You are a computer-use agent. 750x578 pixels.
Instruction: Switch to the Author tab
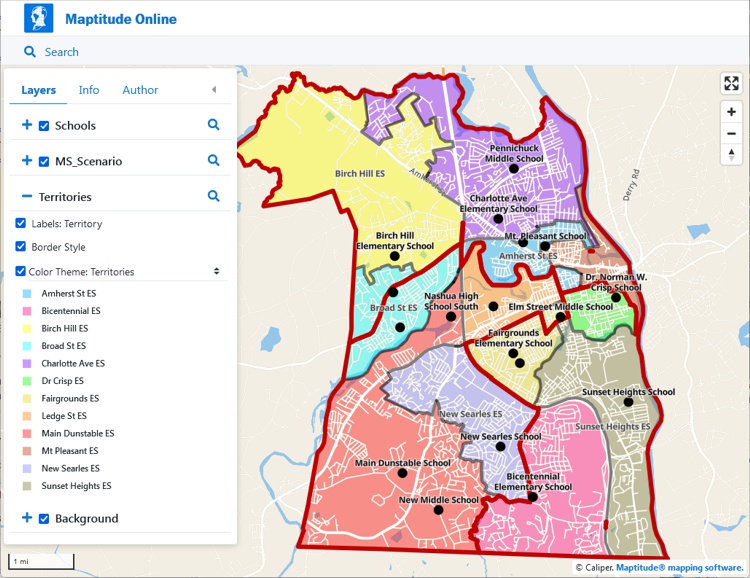(140, 90)
